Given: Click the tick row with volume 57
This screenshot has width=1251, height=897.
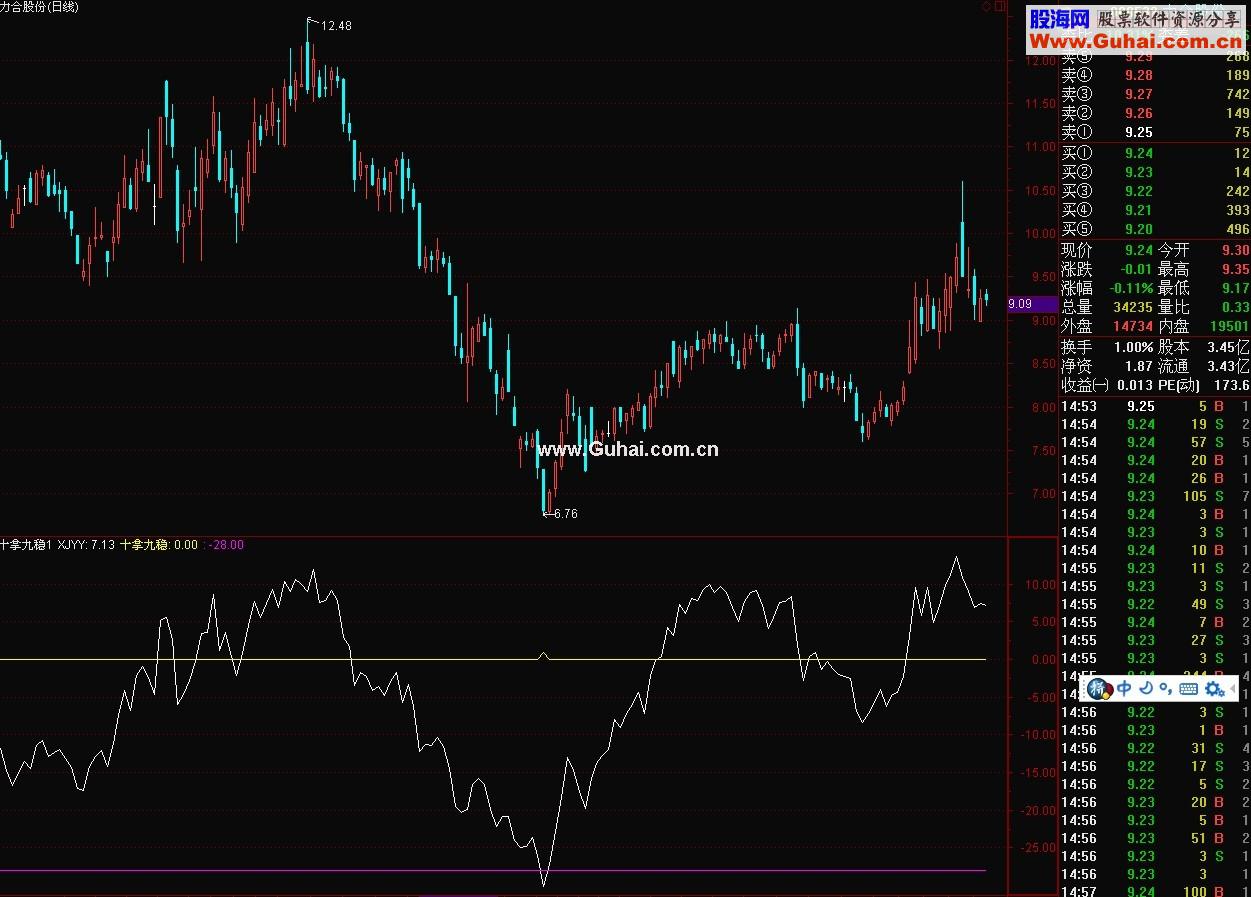Looking at the screenshot, I should coord(1155,442).
